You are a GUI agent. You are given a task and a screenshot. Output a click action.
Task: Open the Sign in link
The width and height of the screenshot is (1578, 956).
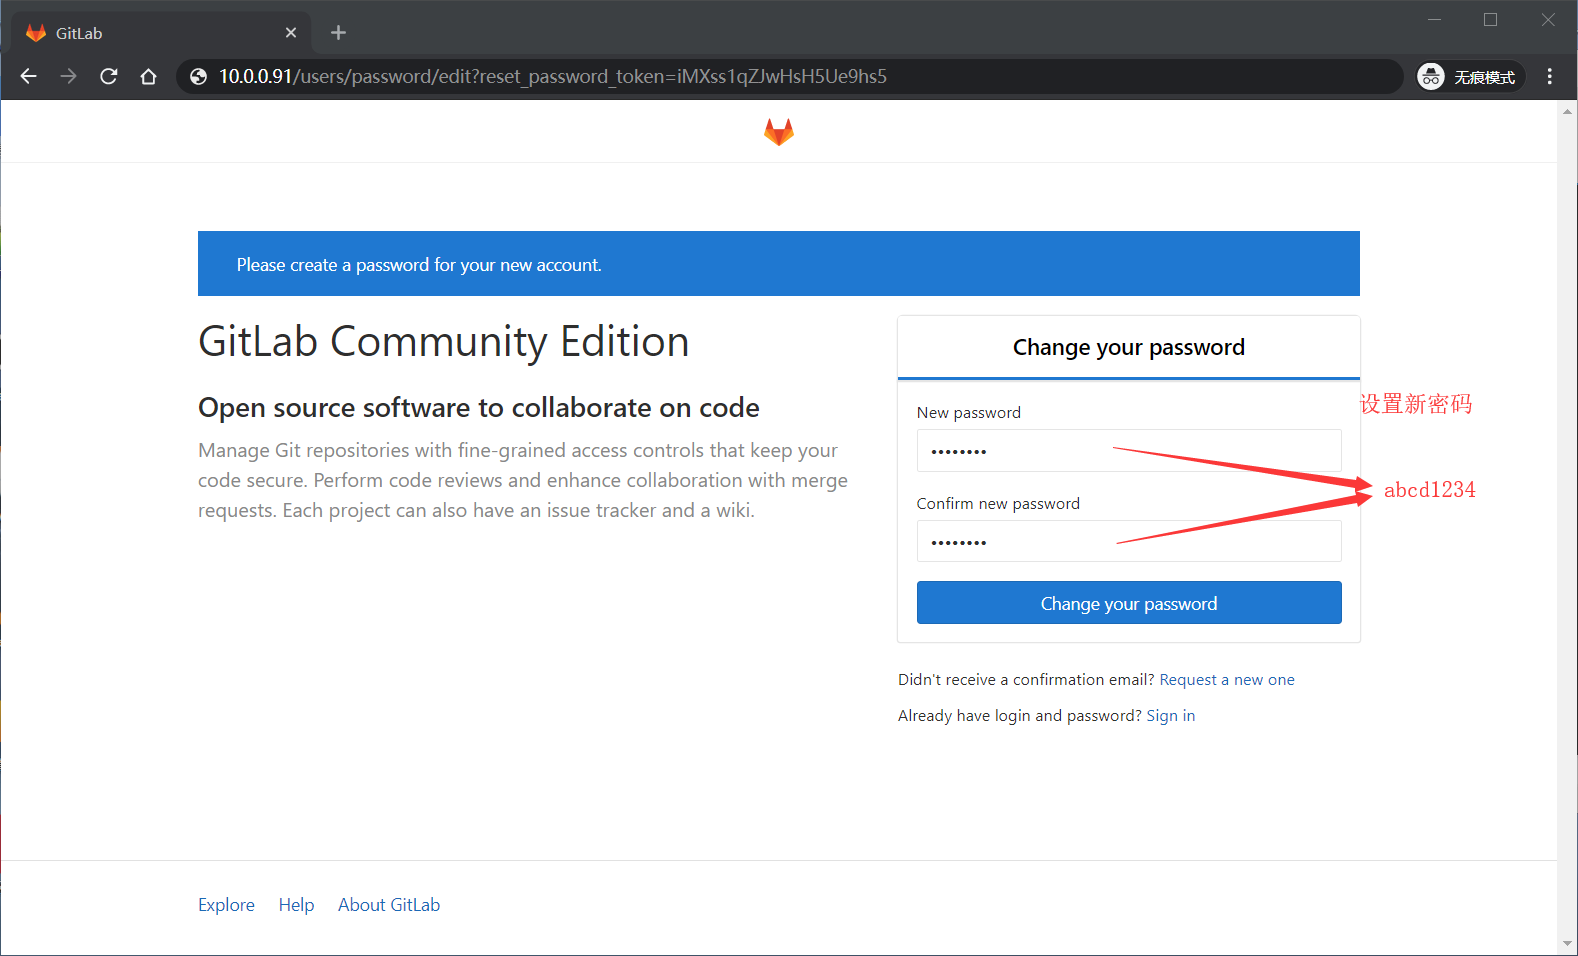click(x=1171, y=716)
